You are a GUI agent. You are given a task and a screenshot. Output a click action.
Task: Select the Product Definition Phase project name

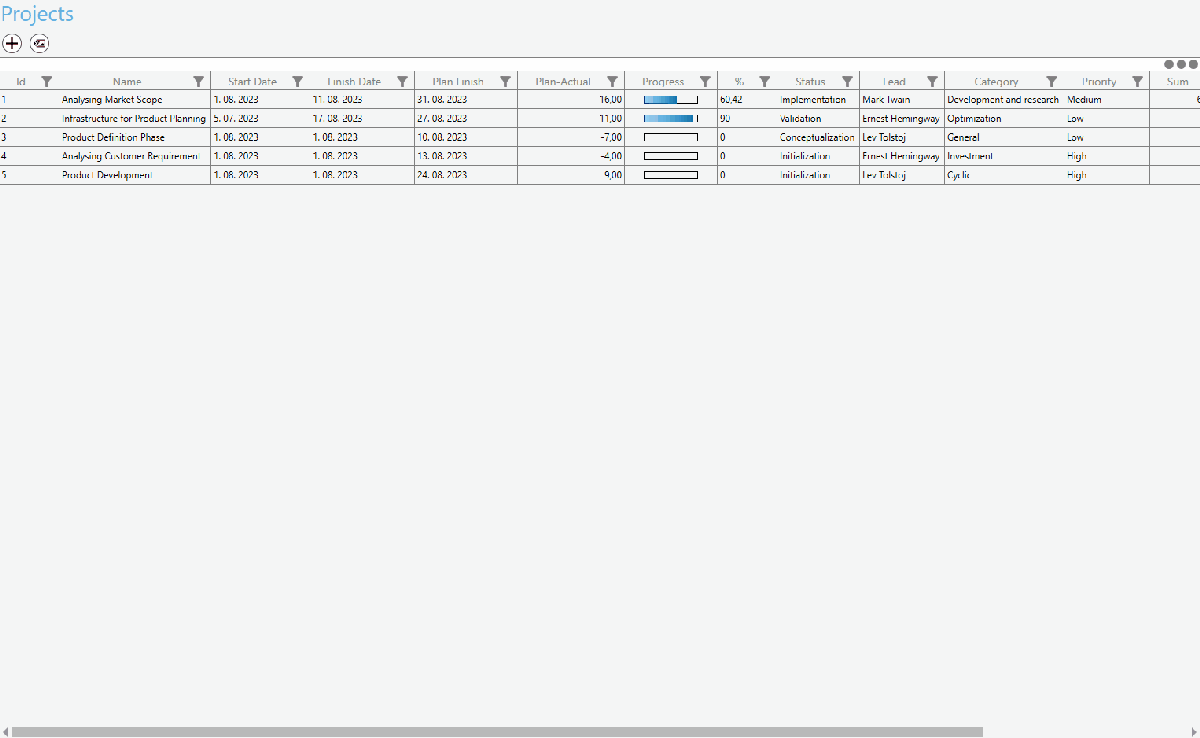[x=113, y=137]
